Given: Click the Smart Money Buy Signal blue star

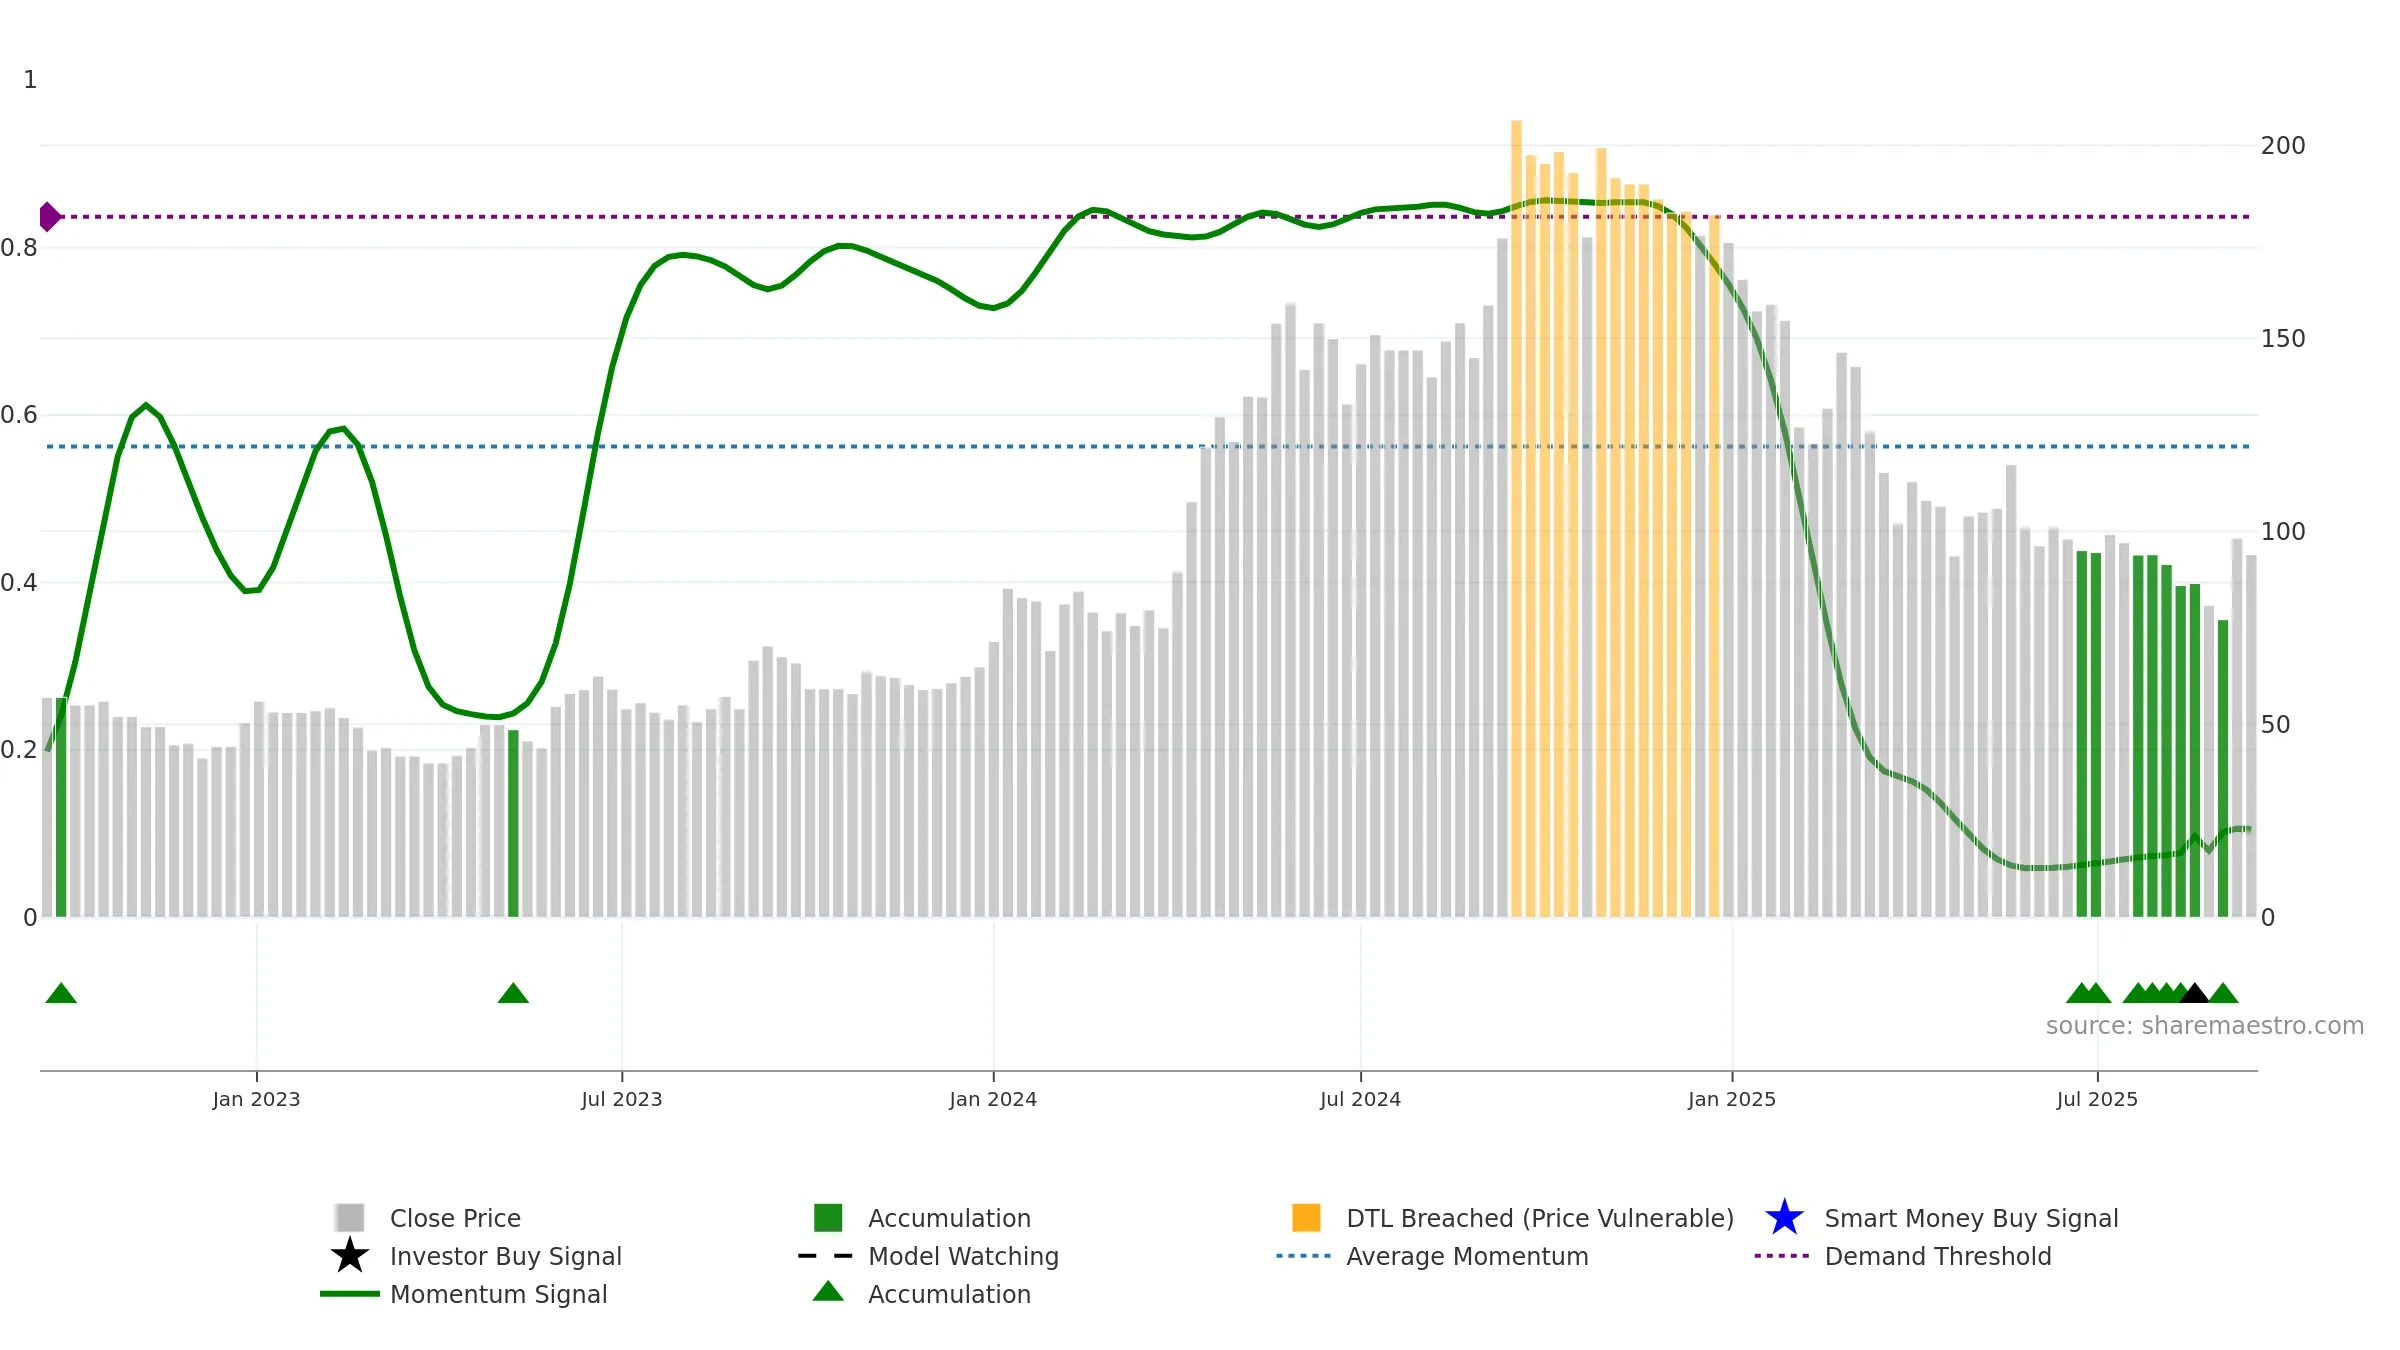Looking at the screenshot, I should 1784,1217.
